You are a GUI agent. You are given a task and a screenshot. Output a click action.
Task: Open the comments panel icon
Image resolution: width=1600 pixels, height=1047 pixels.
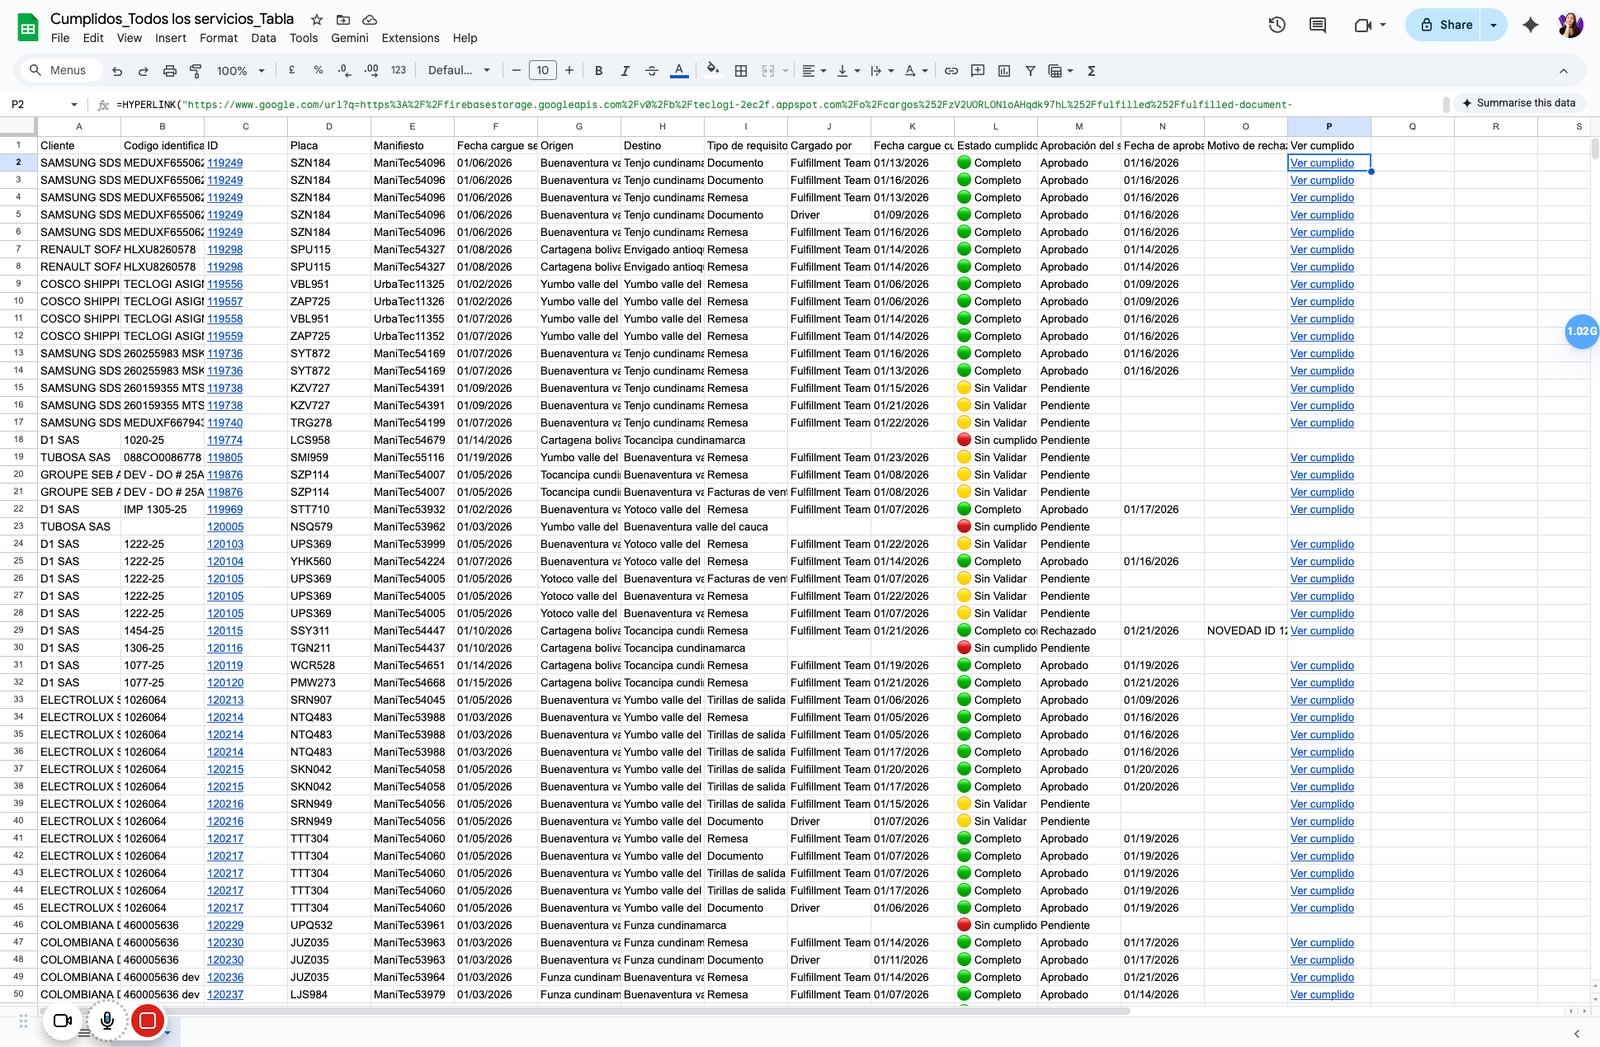(x=1318, y=25)
